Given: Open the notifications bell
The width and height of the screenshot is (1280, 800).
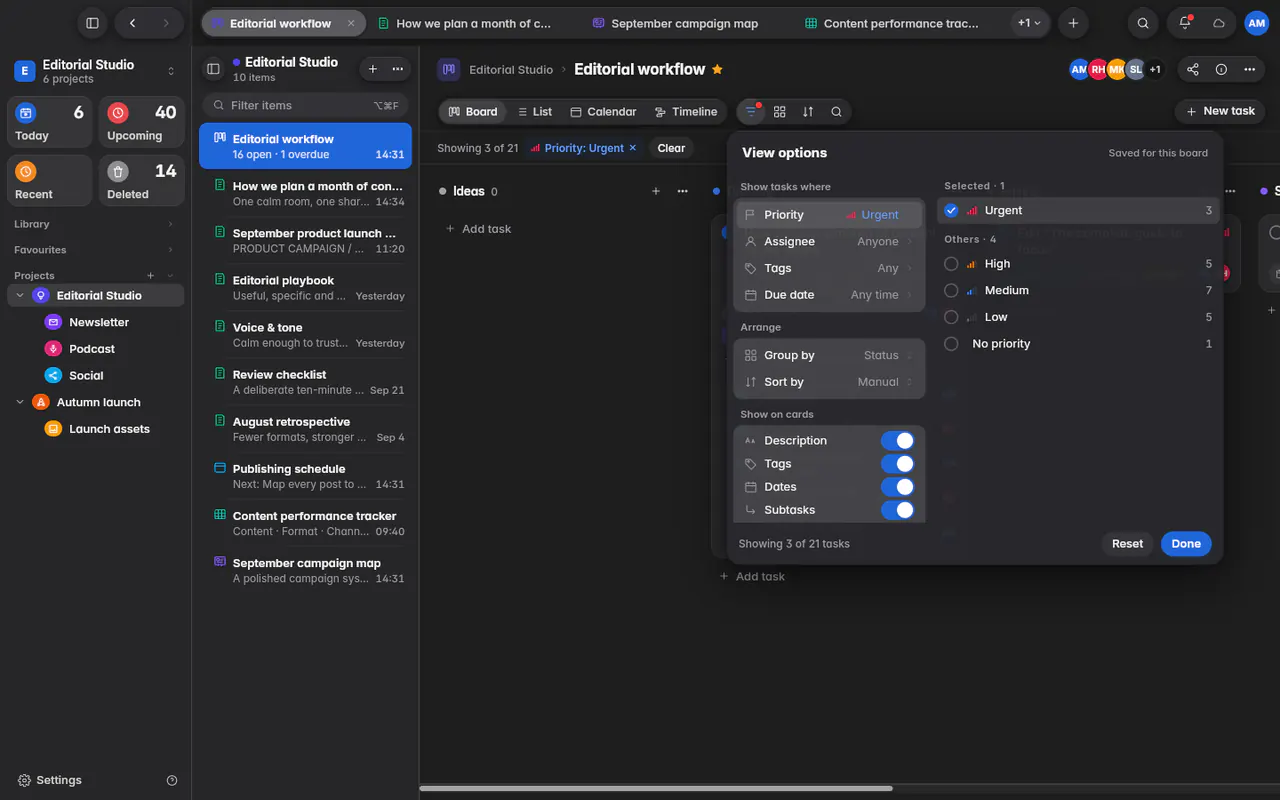Looking at the screenshot, I should [x=1185, y=23].
